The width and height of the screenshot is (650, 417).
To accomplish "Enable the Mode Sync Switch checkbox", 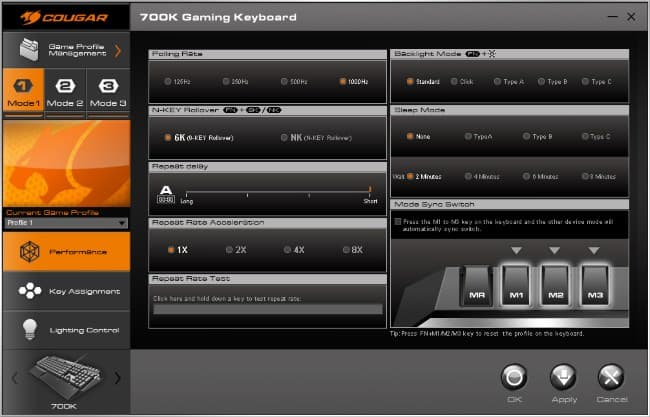I will [398, 222].
